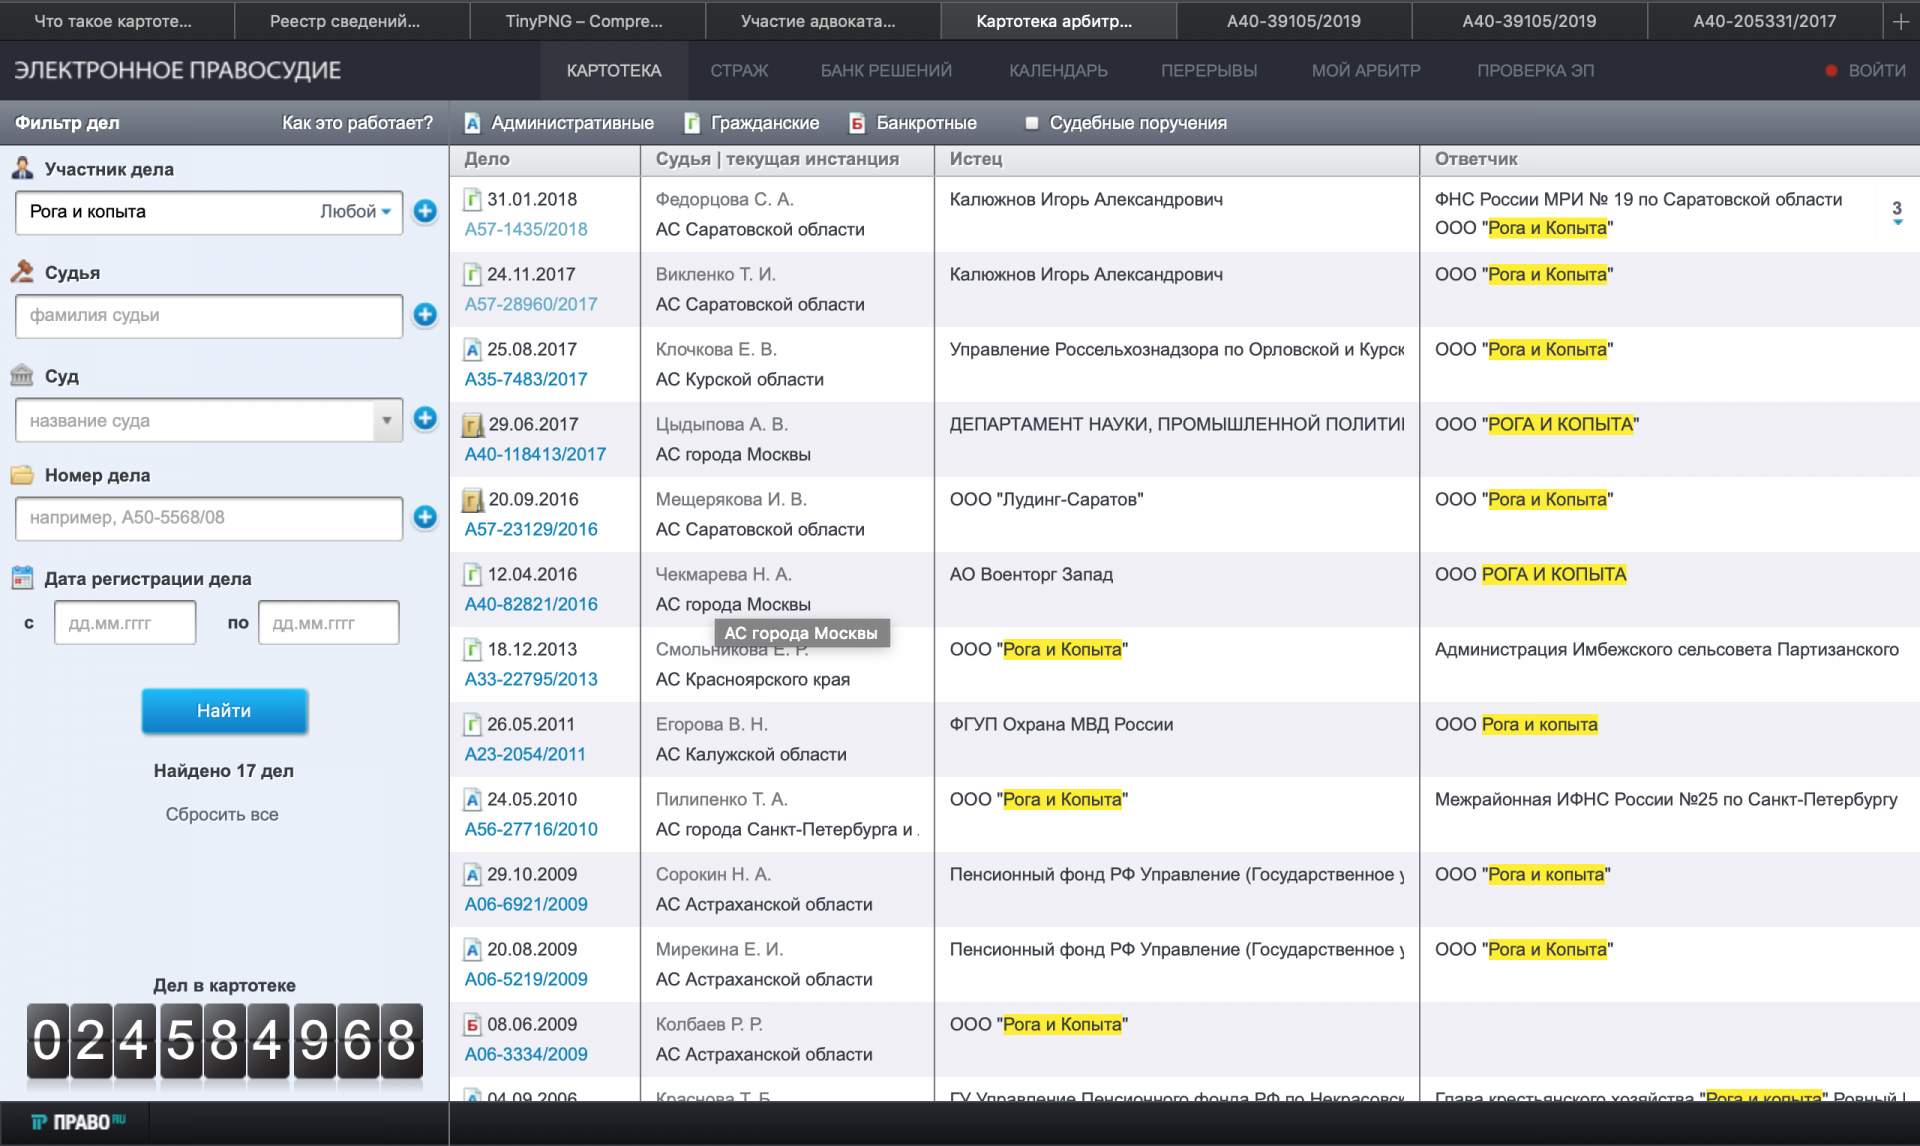Click the administrative icon of А06-5219/2009
This screenshot has height=1146, width=1920.
(473, 949)
